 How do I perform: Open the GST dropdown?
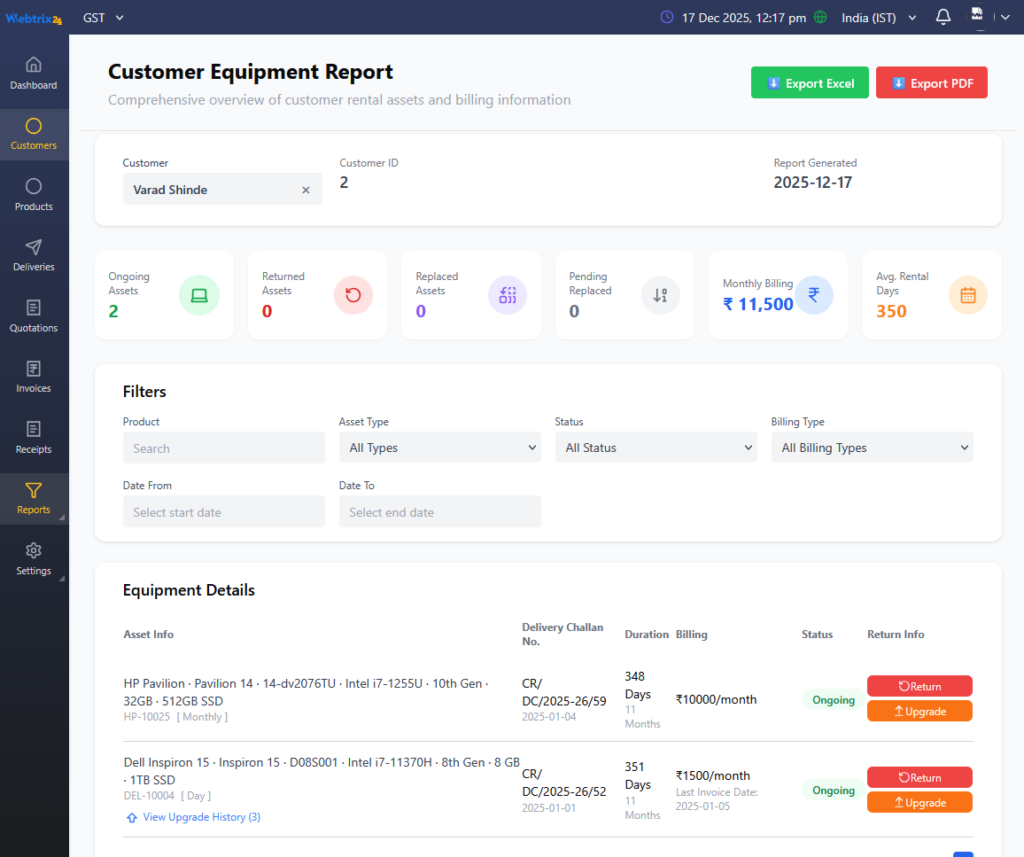pos(103,18)
